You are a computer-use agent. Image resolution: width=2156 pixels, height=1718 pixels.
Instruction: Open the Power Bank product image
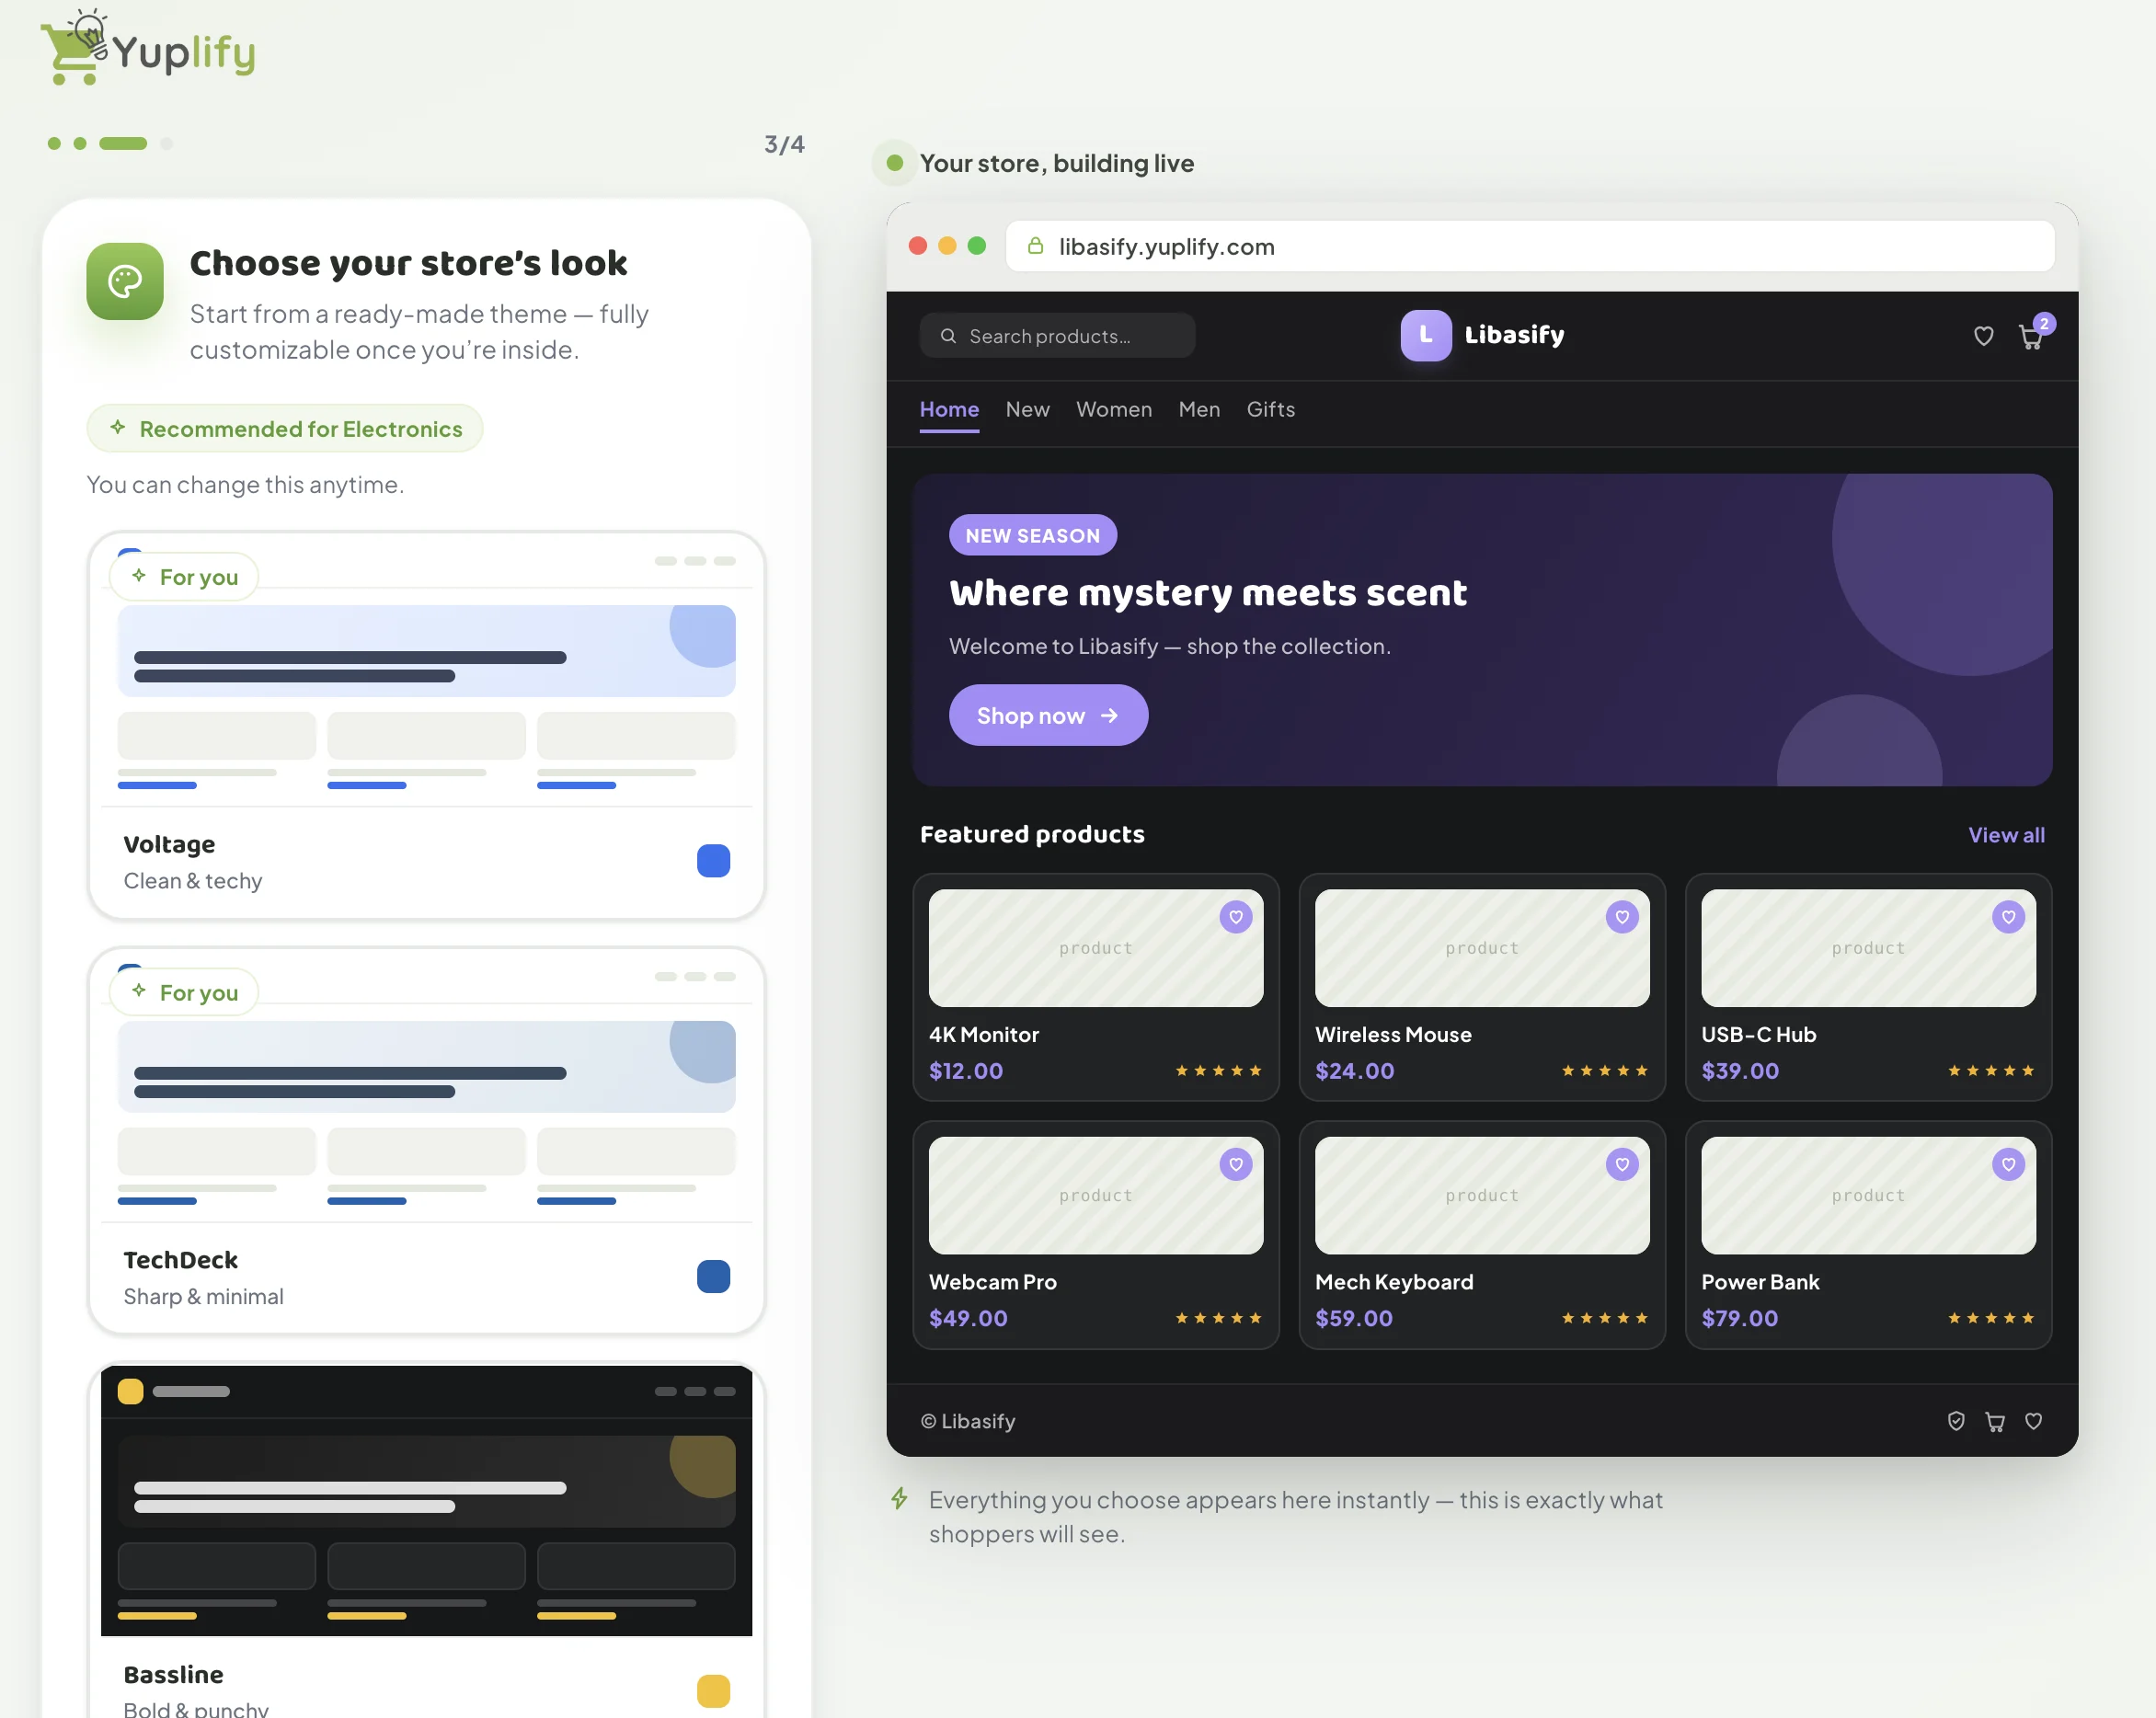tap(1867, 1195)
